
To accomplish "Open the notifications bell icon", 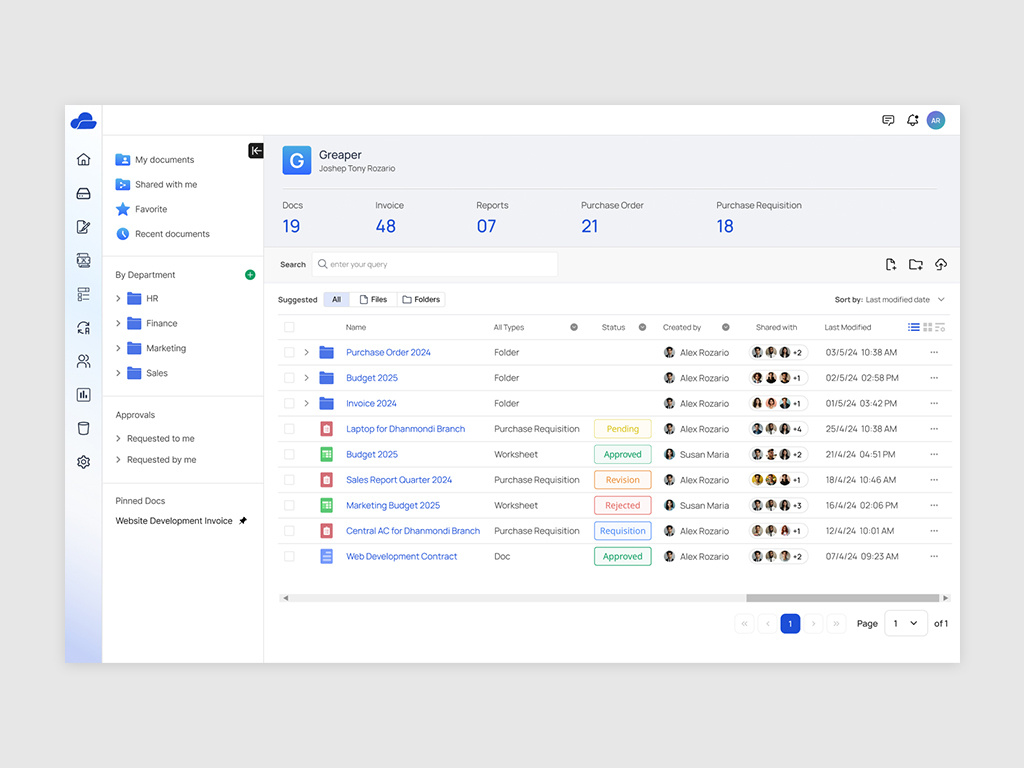I will click(912, 119).
